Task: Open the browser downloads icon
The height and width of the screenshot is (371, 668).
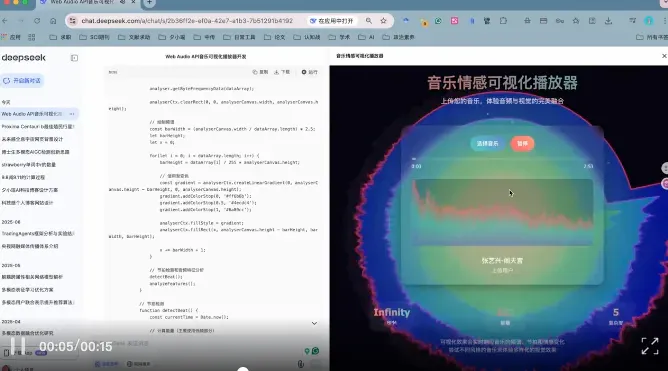Action: tap(608, 21)
